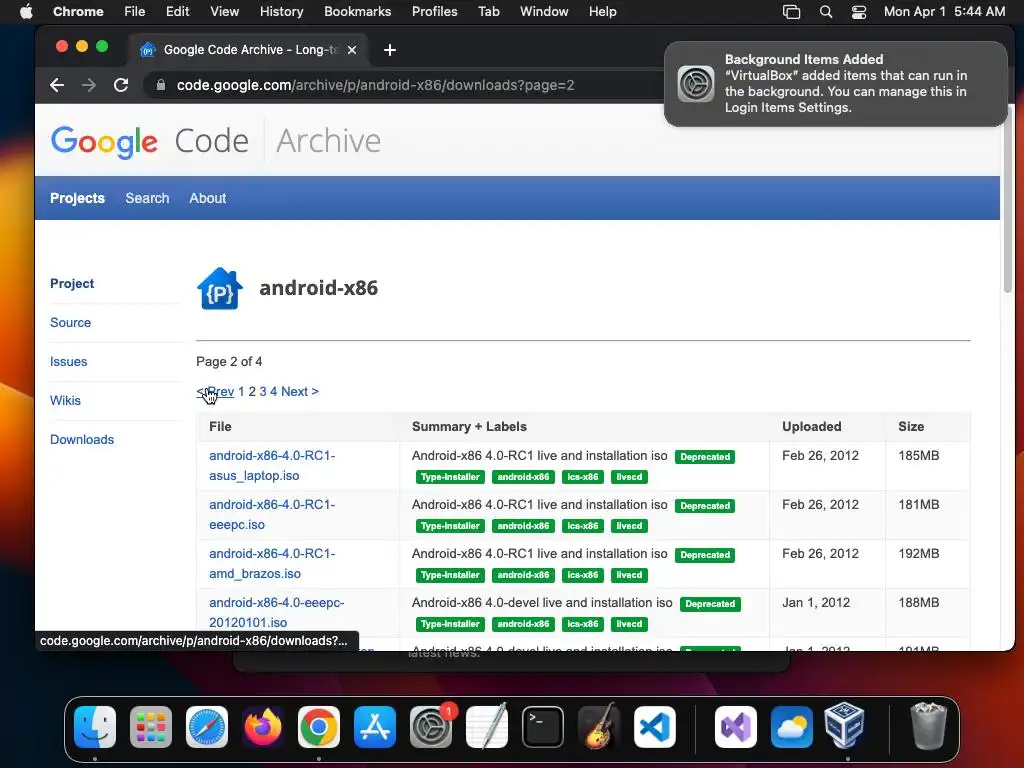Select the Google Code Archive tab
1024x768 pixels.
coord(249,50)
